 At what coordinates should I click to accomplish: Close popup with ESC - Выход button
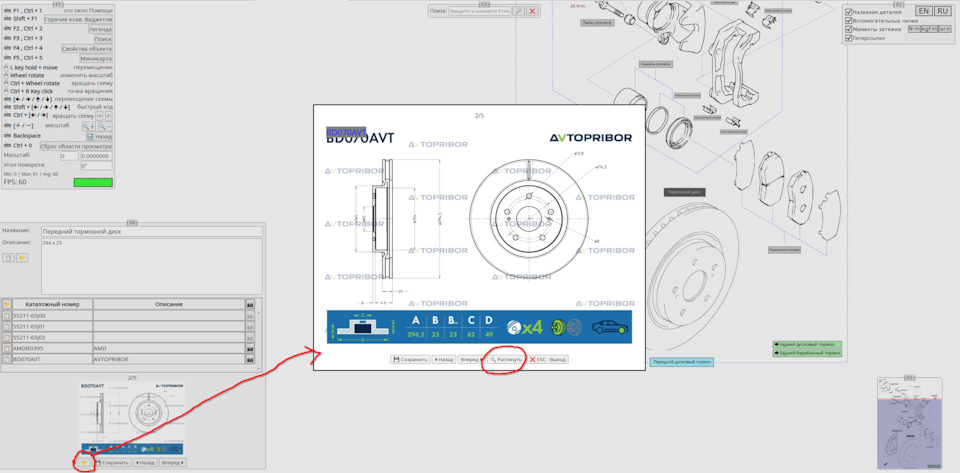coord(547,360)
